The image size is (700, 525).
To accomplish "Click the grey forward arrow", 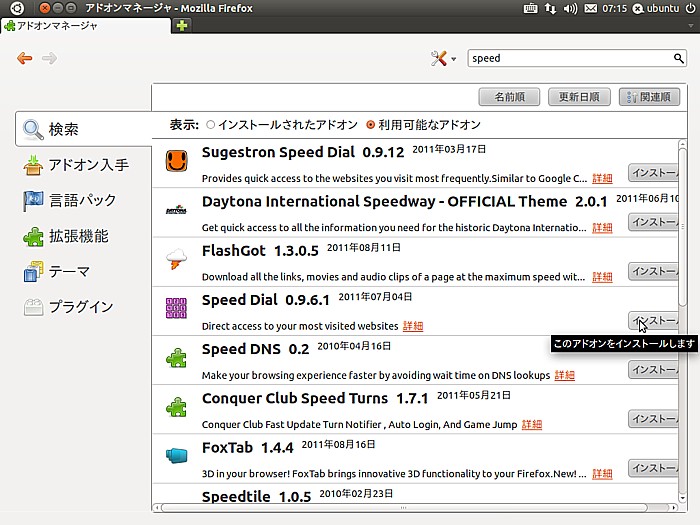I will tap(49, 58).
